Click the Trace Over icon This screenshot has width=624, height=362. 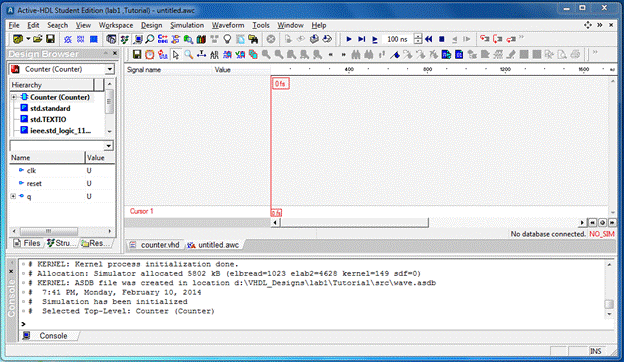pos(497,39)
